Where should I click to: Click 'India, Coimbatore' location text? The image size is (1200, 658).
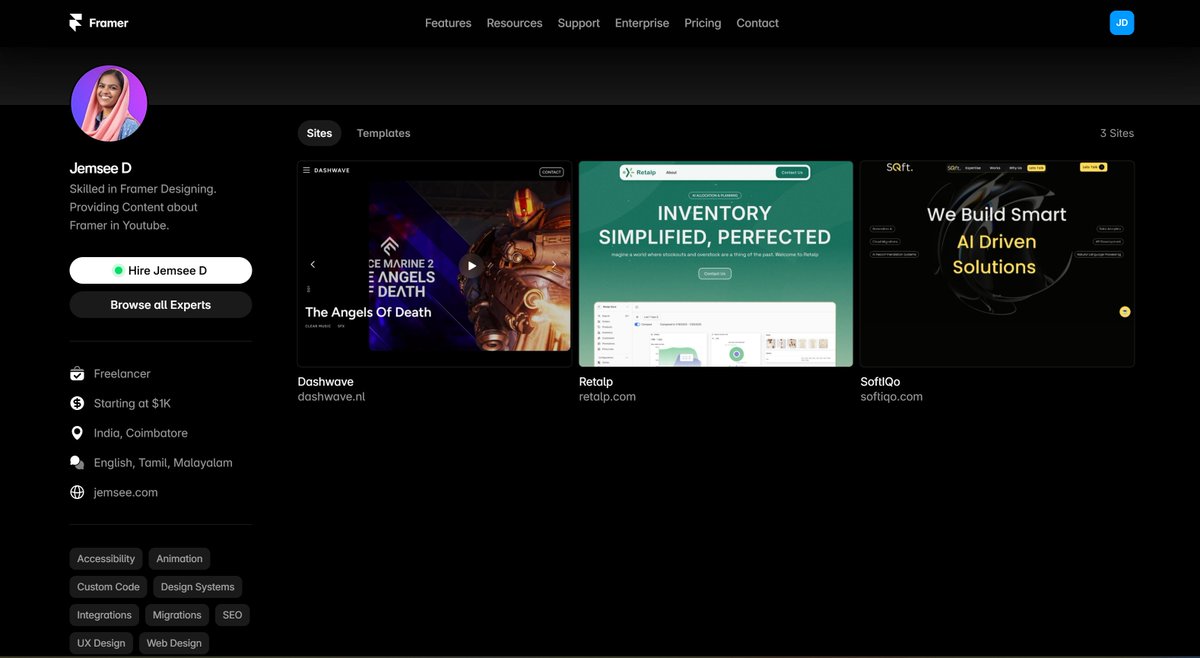(x=141, y=433)
